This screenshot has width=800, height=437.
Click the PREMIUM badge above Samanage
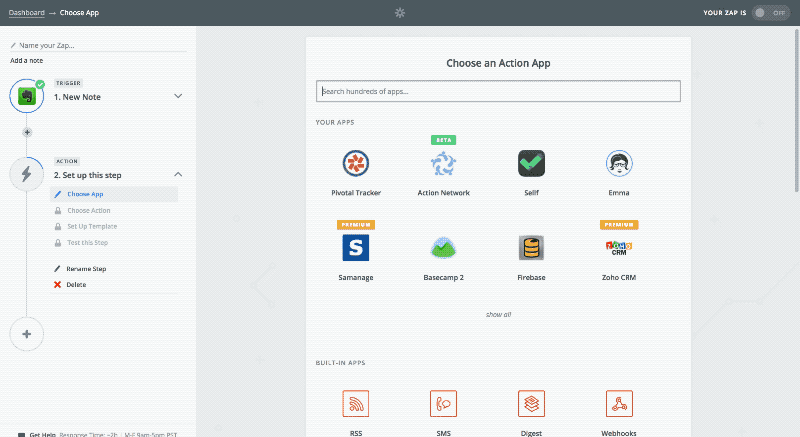[356, 225]
